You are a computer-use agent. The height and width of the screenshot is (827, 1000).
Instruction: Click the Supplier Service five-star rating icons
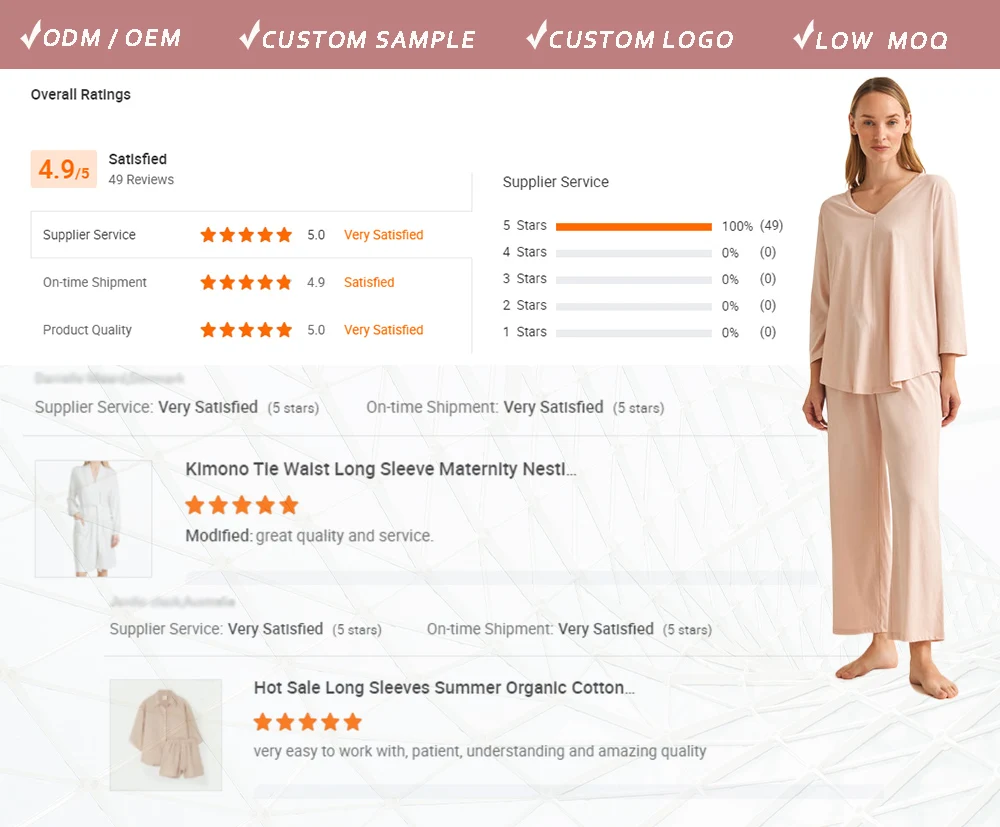(246, 235)
